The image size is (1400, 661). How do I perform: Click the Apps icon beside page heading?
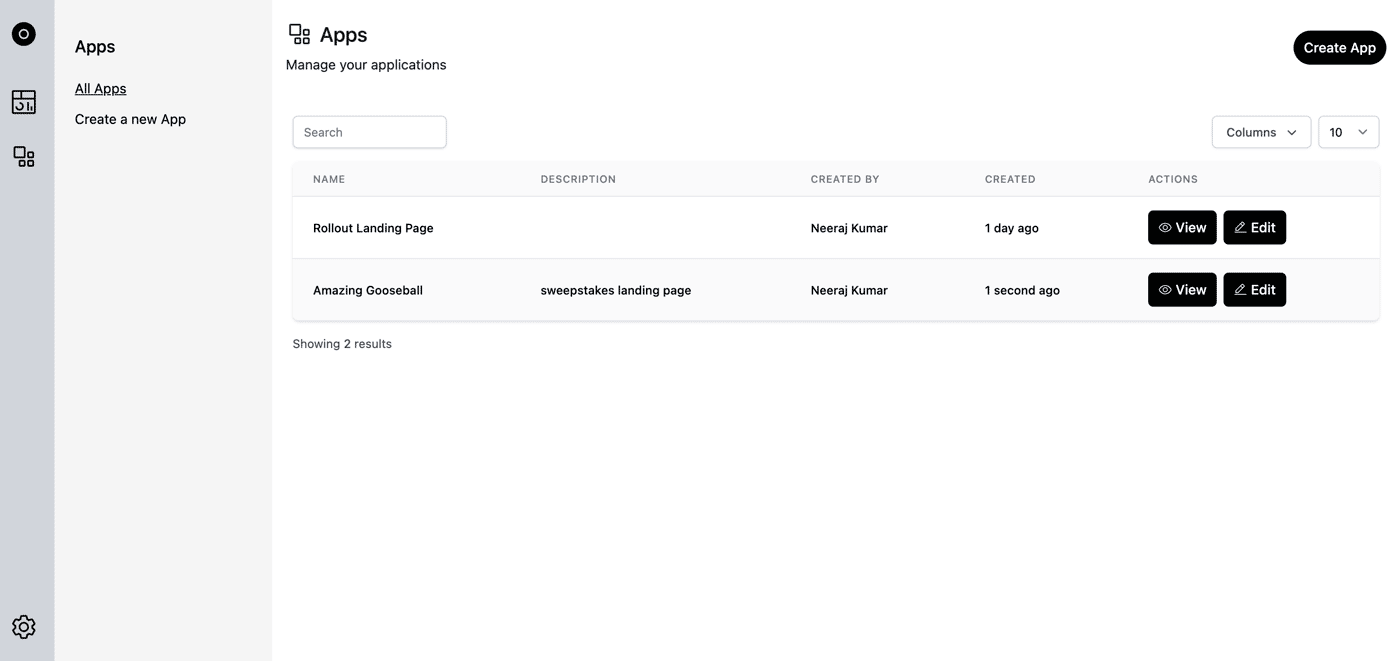300,35
